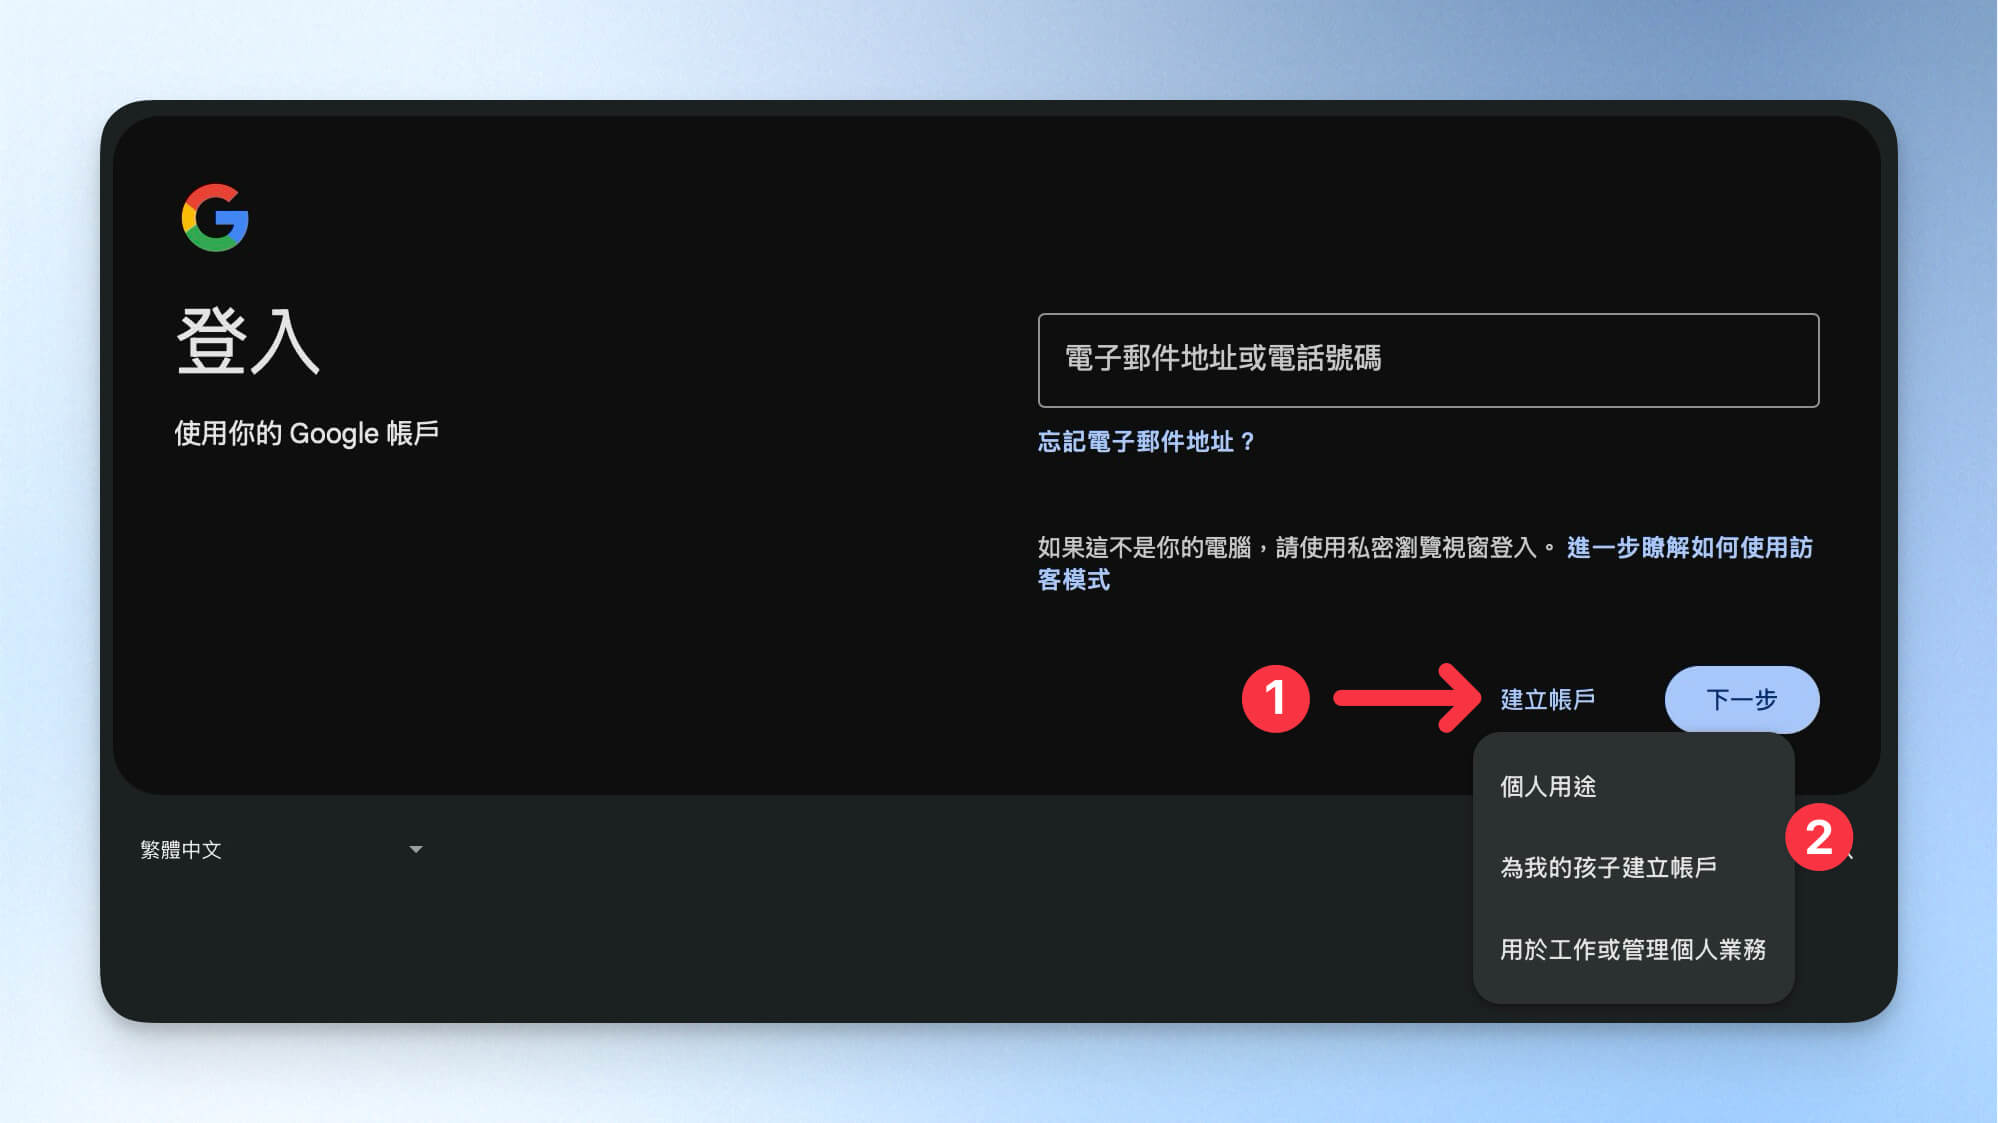Select 個人用途 from the menu
The height and width of the screenshot is (1123, 1998).
point(1548,787)
